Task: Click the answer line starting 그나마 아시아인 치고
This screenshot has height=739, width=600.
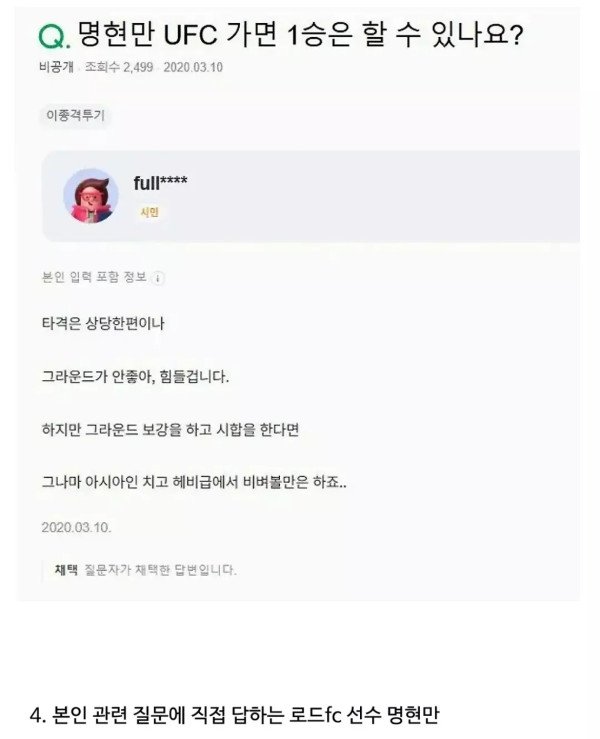Action: (194, 482)
